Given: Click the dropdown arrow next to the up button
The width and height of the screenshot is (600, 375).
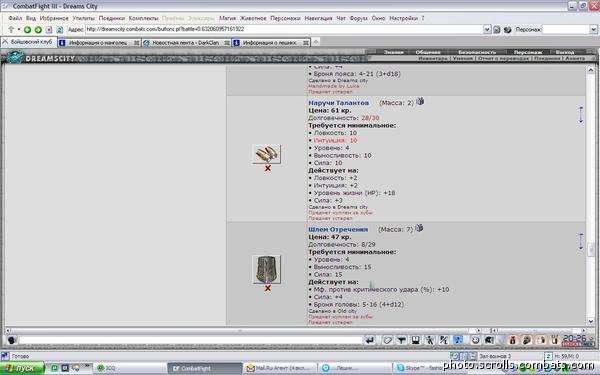Looking at the screenshot, I should tap(18, 29).
